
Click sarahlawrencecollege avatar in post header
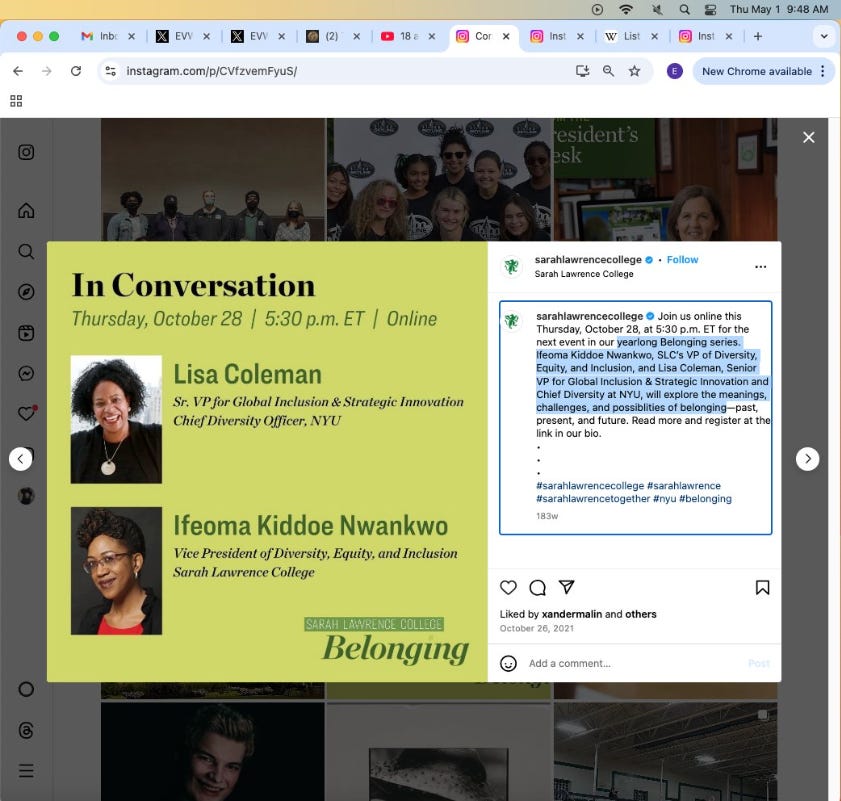click(511, 266)
